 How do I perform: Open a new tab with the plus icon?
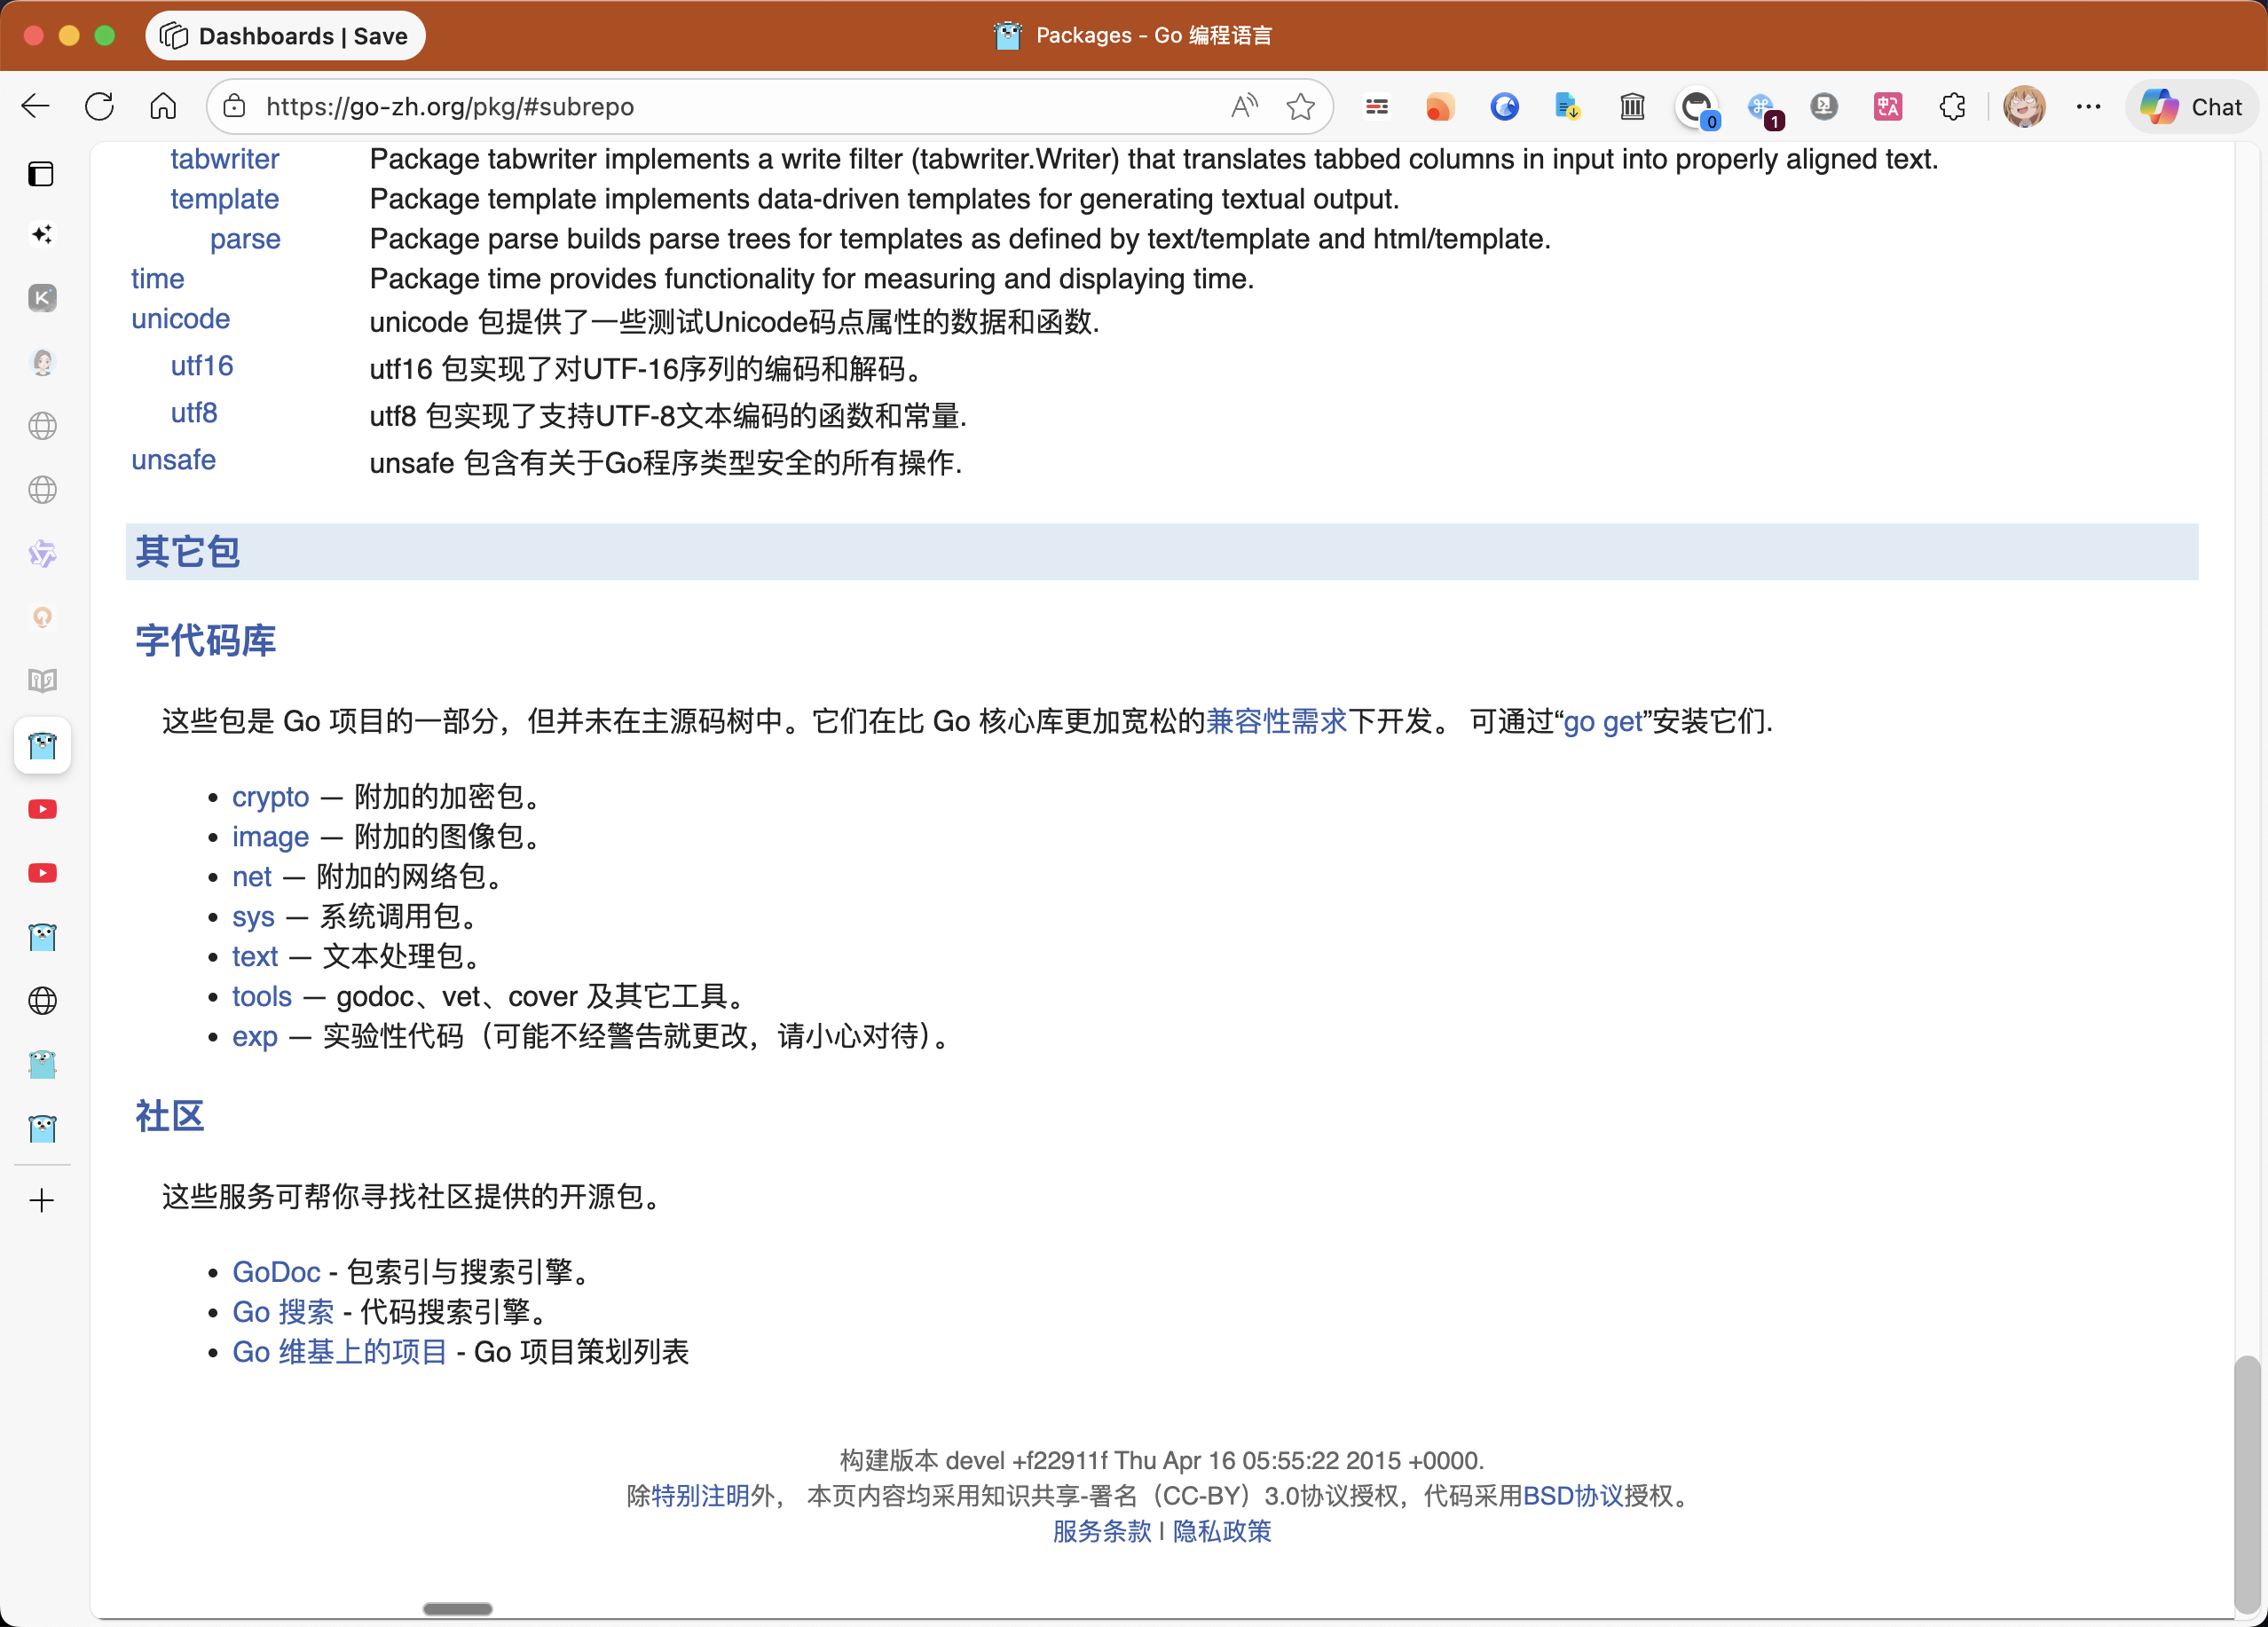point(42,1200)
